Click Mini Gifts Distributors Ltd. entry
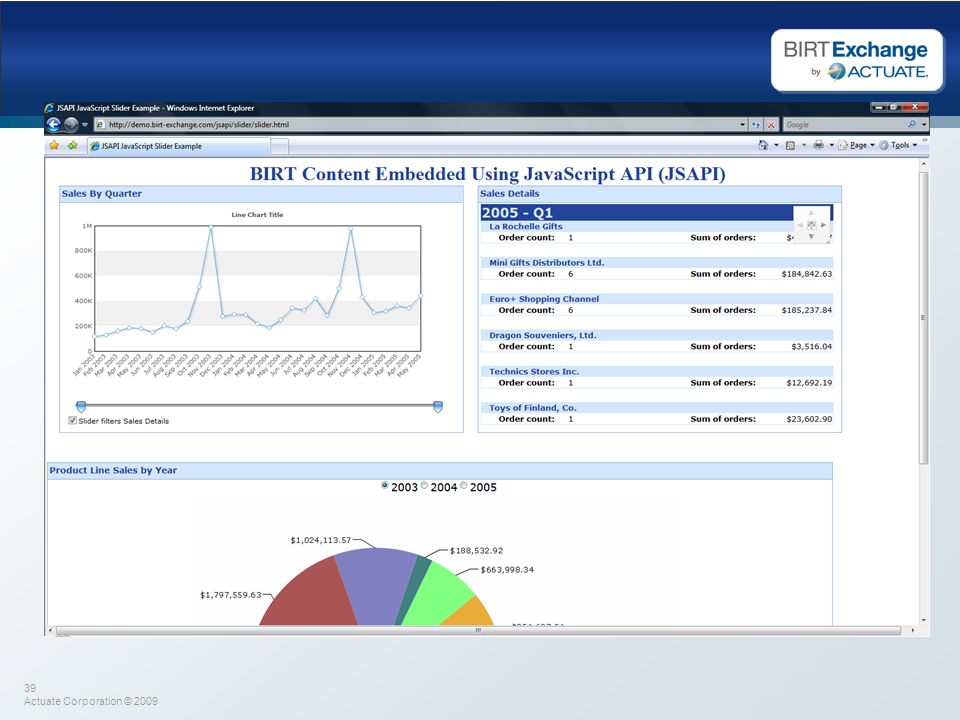The image size is (960, 720). pos(546,263)
